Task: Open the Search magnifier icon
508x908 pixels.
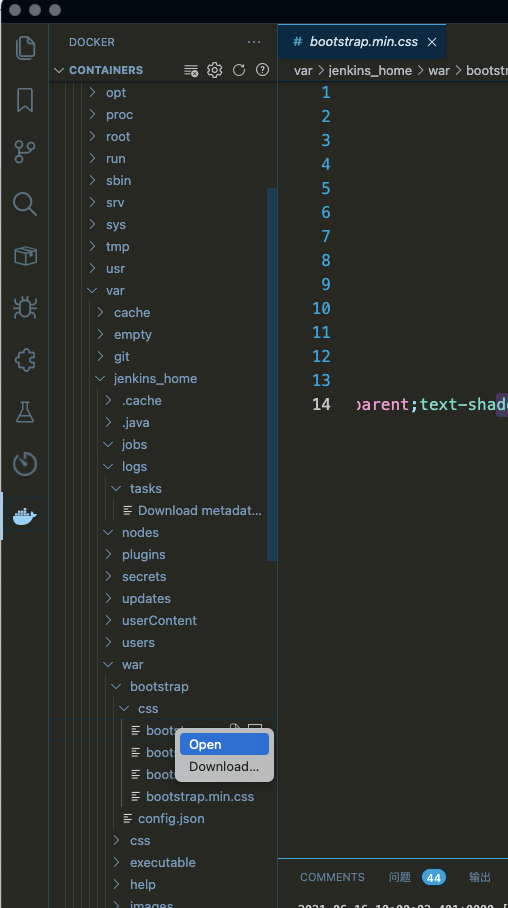Action: point(25,204)
